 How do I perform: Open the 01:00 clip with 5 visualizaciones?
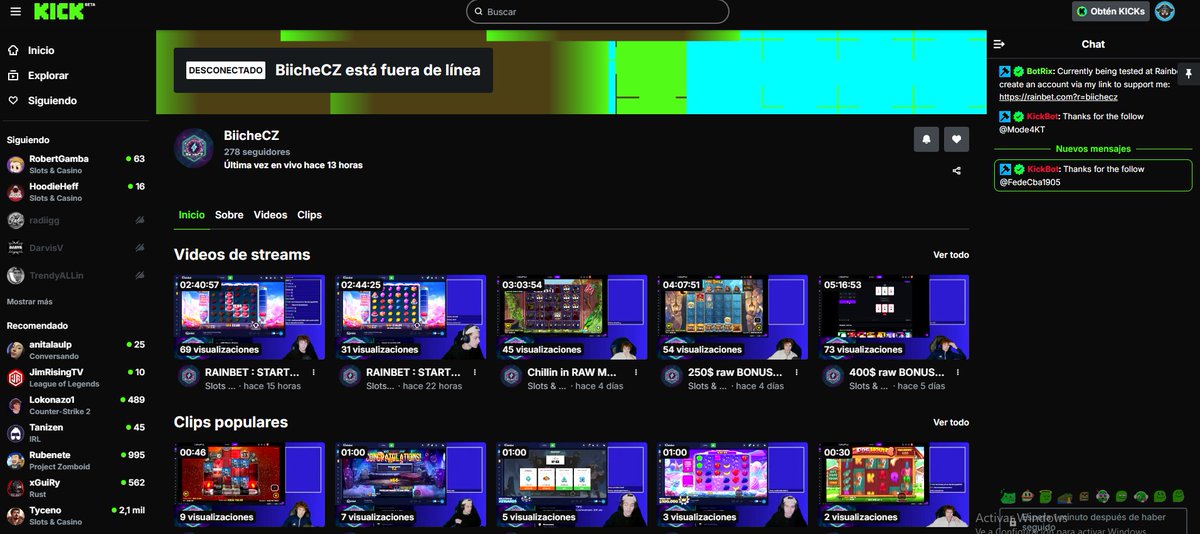tap(572, 485)
